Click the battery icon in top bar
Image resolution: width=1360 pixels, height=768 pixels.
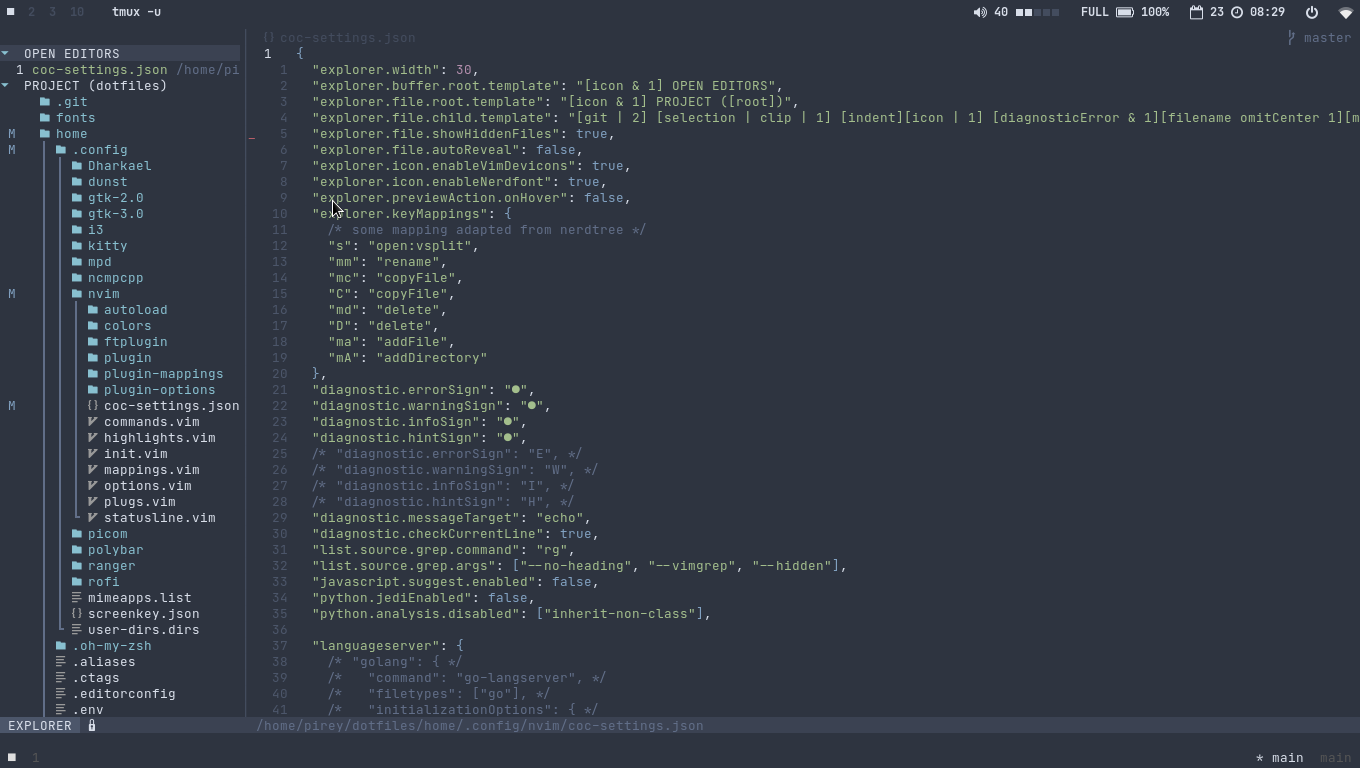pyautogui.click(x=1125, y=12)
